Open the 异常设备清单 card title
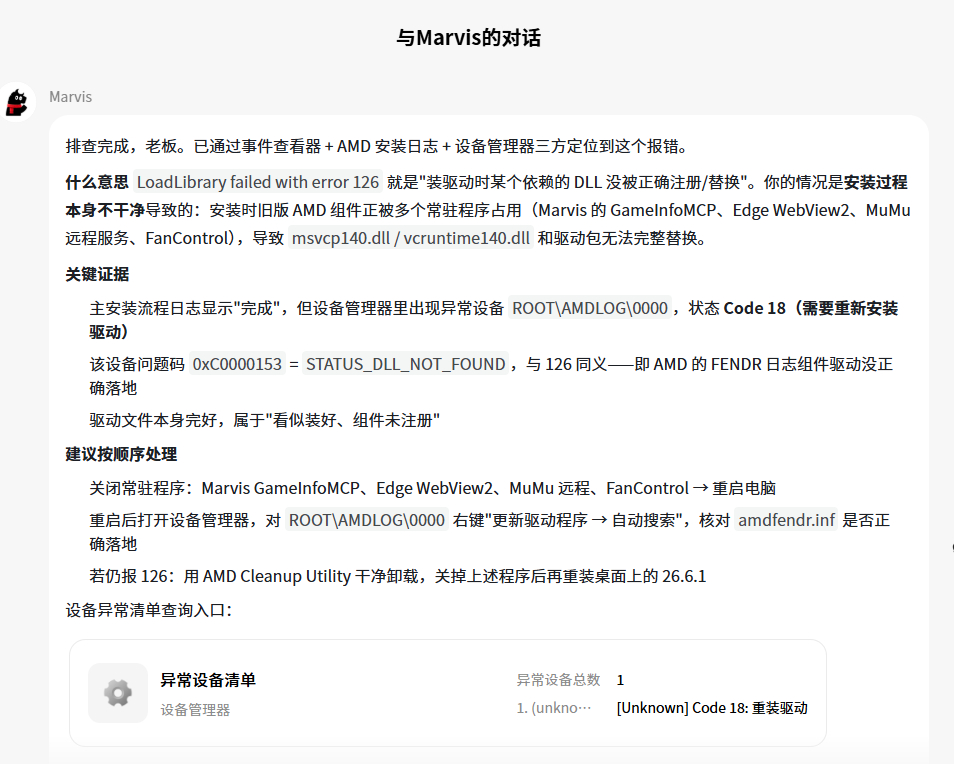Screen dimensions: 954x764 point(208,680)
